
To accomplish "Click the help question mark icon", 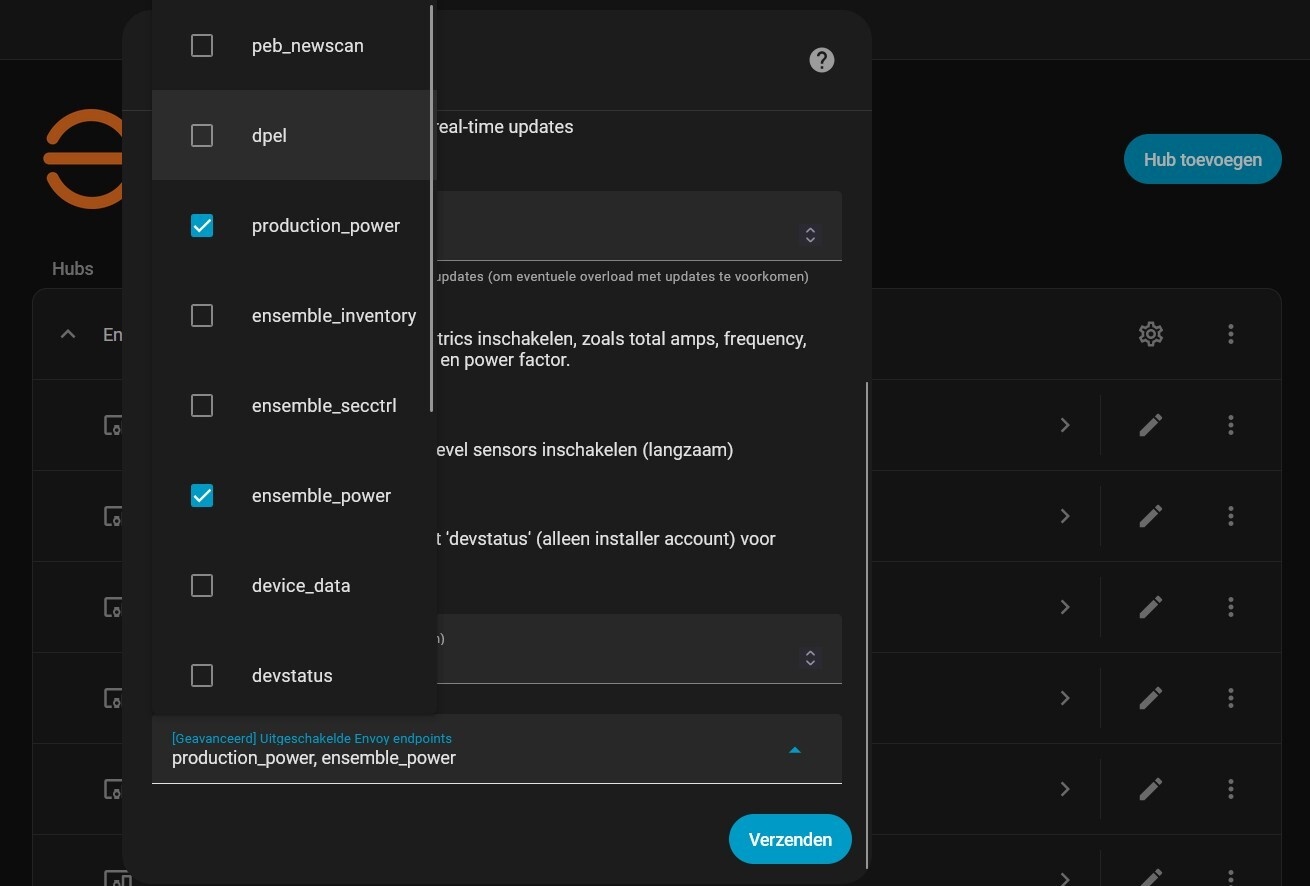I will pyautogui.click(x=821, y=60).
